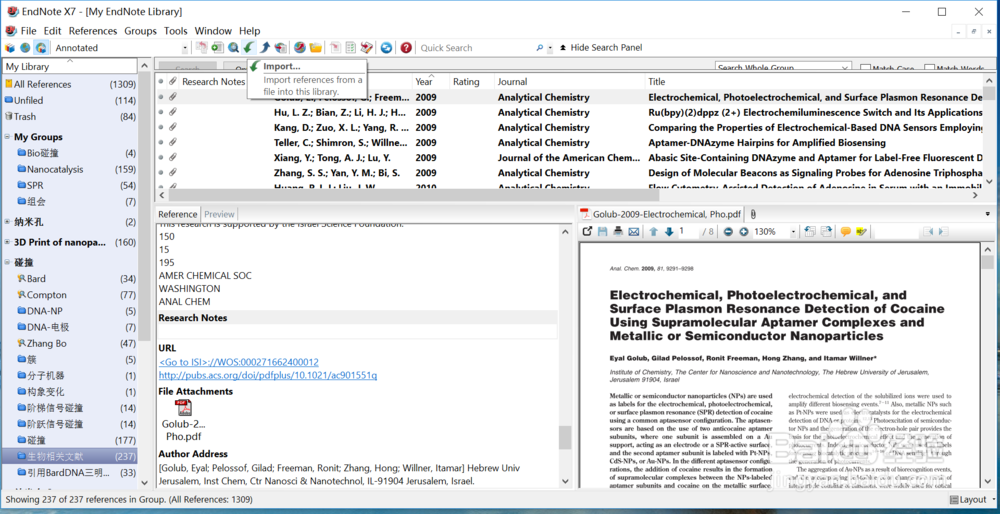Click the paperclip attach tab icon

pos(753,214)
